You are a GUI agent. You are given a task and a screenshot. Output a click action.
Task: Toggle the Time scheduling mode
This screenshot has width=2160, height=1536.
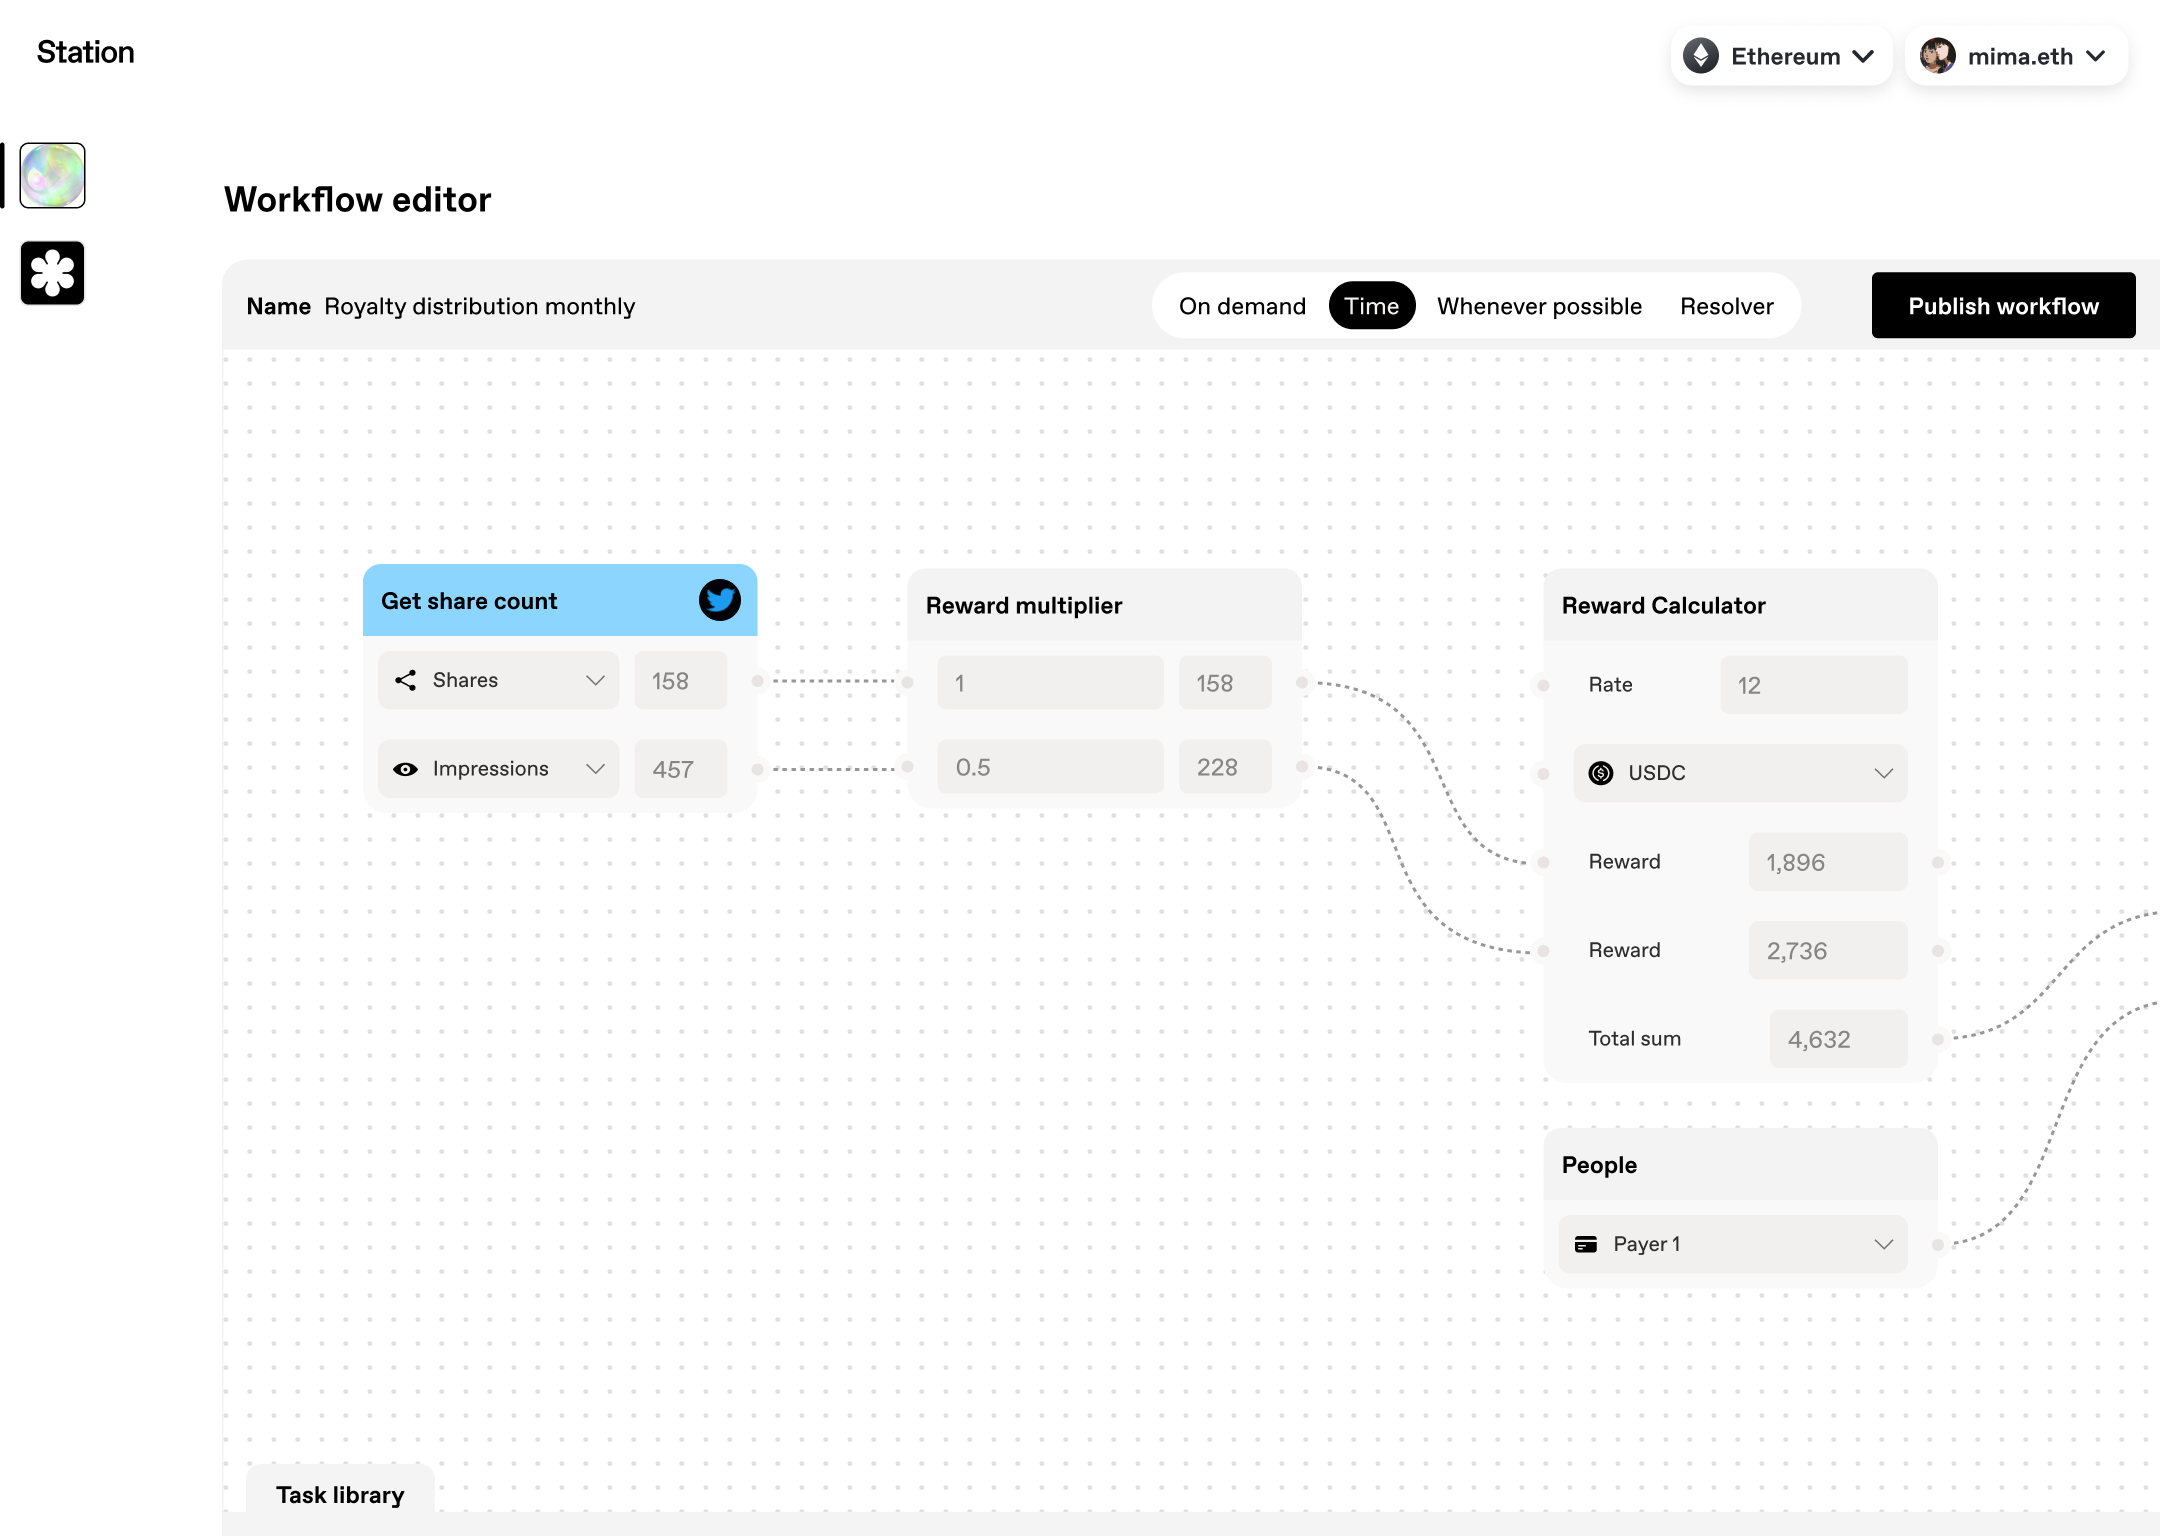(1371, 306)
